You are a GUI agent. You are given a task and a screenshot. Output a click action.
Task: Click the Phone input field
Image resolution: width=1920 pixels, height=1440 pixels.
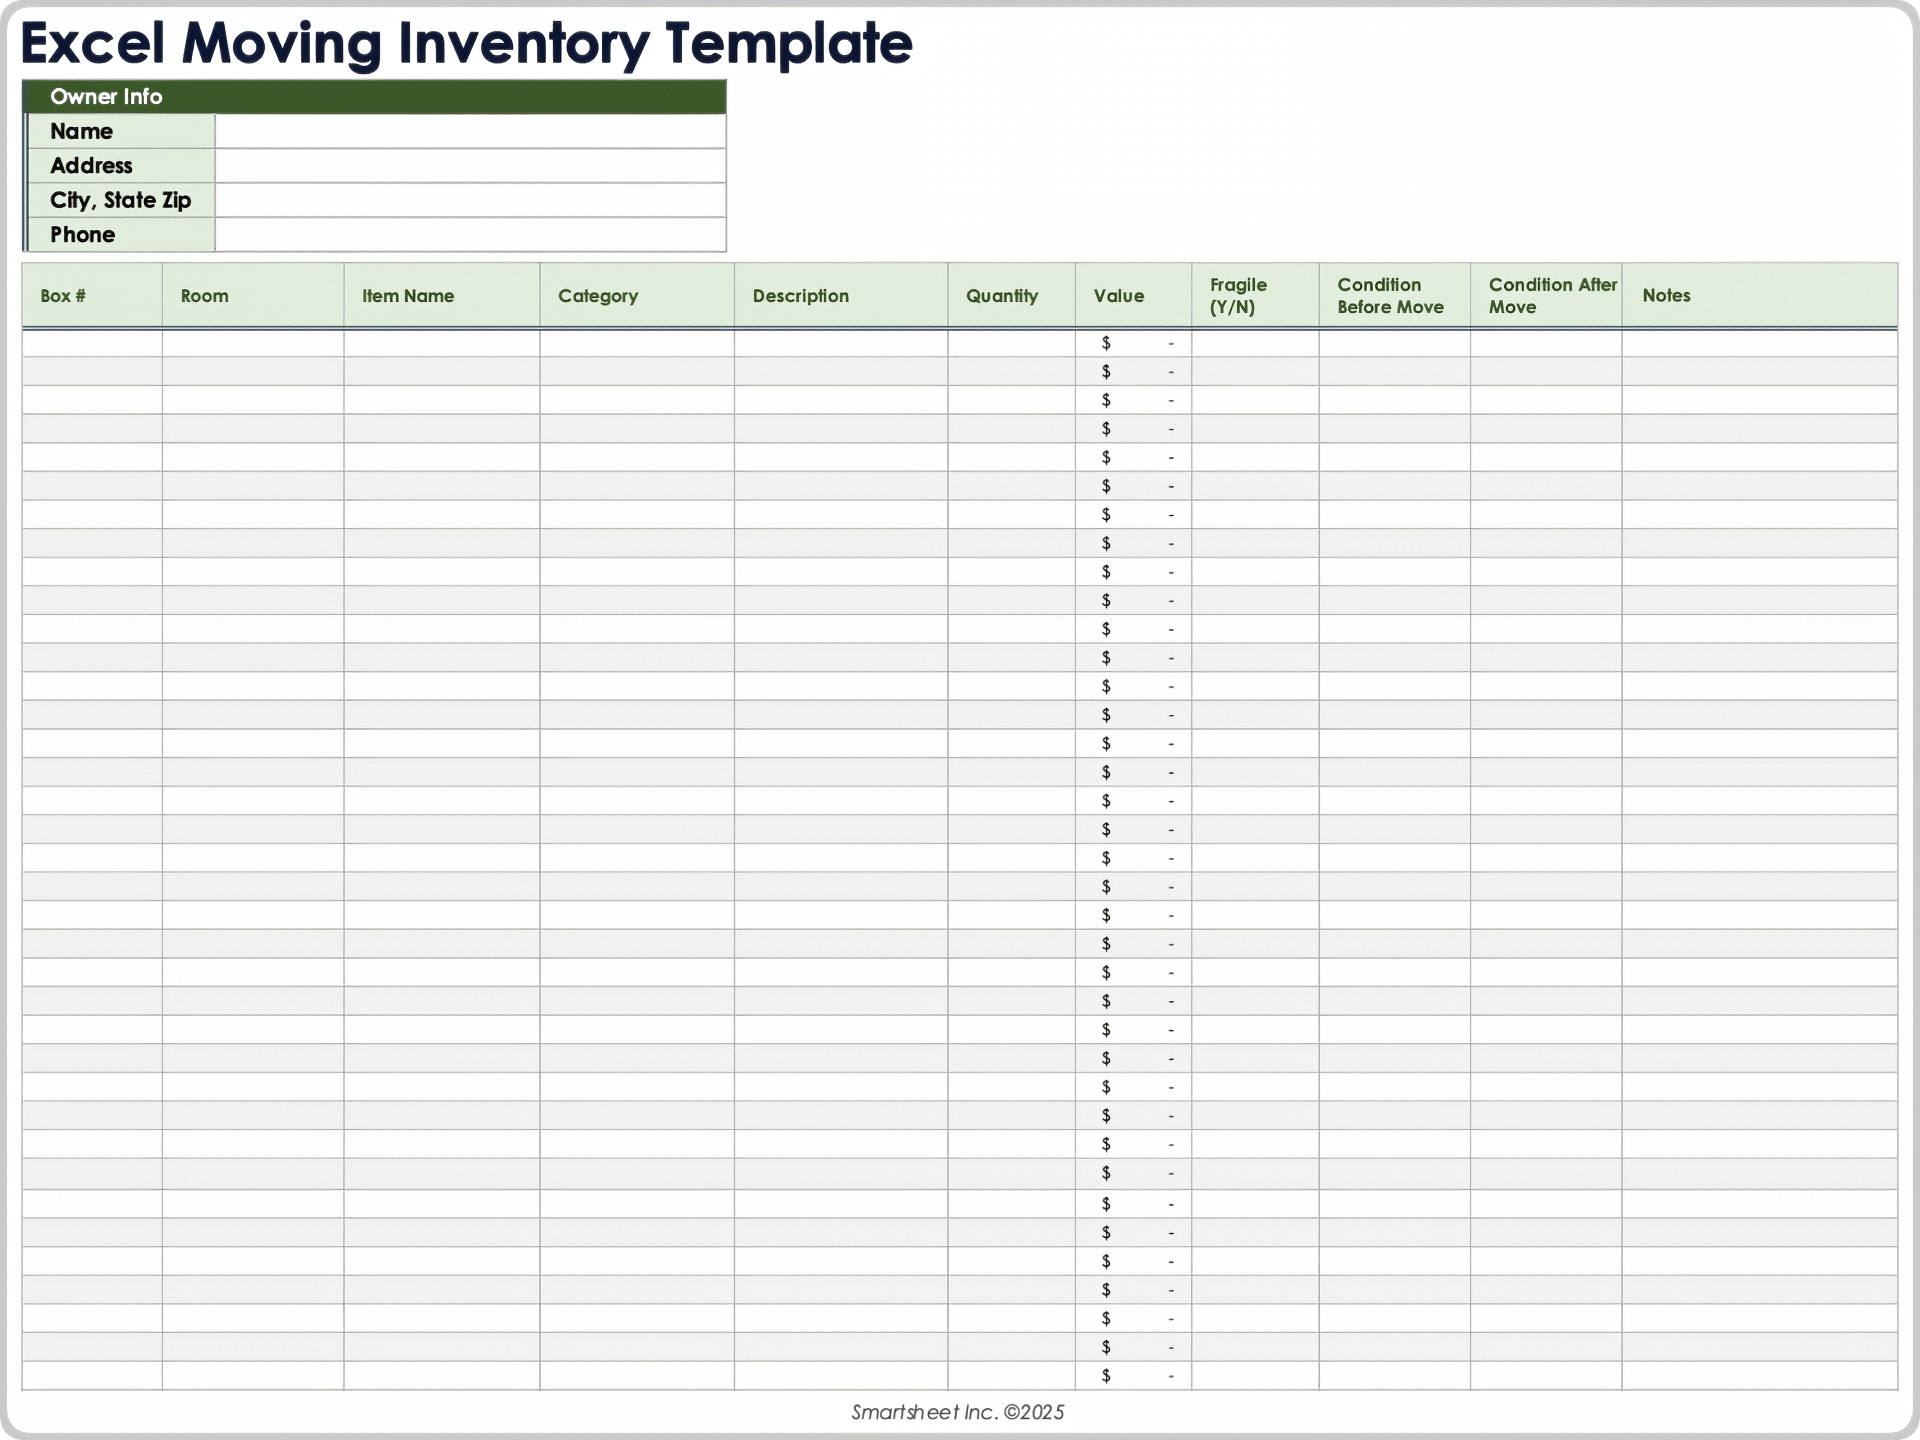(470, 234)
